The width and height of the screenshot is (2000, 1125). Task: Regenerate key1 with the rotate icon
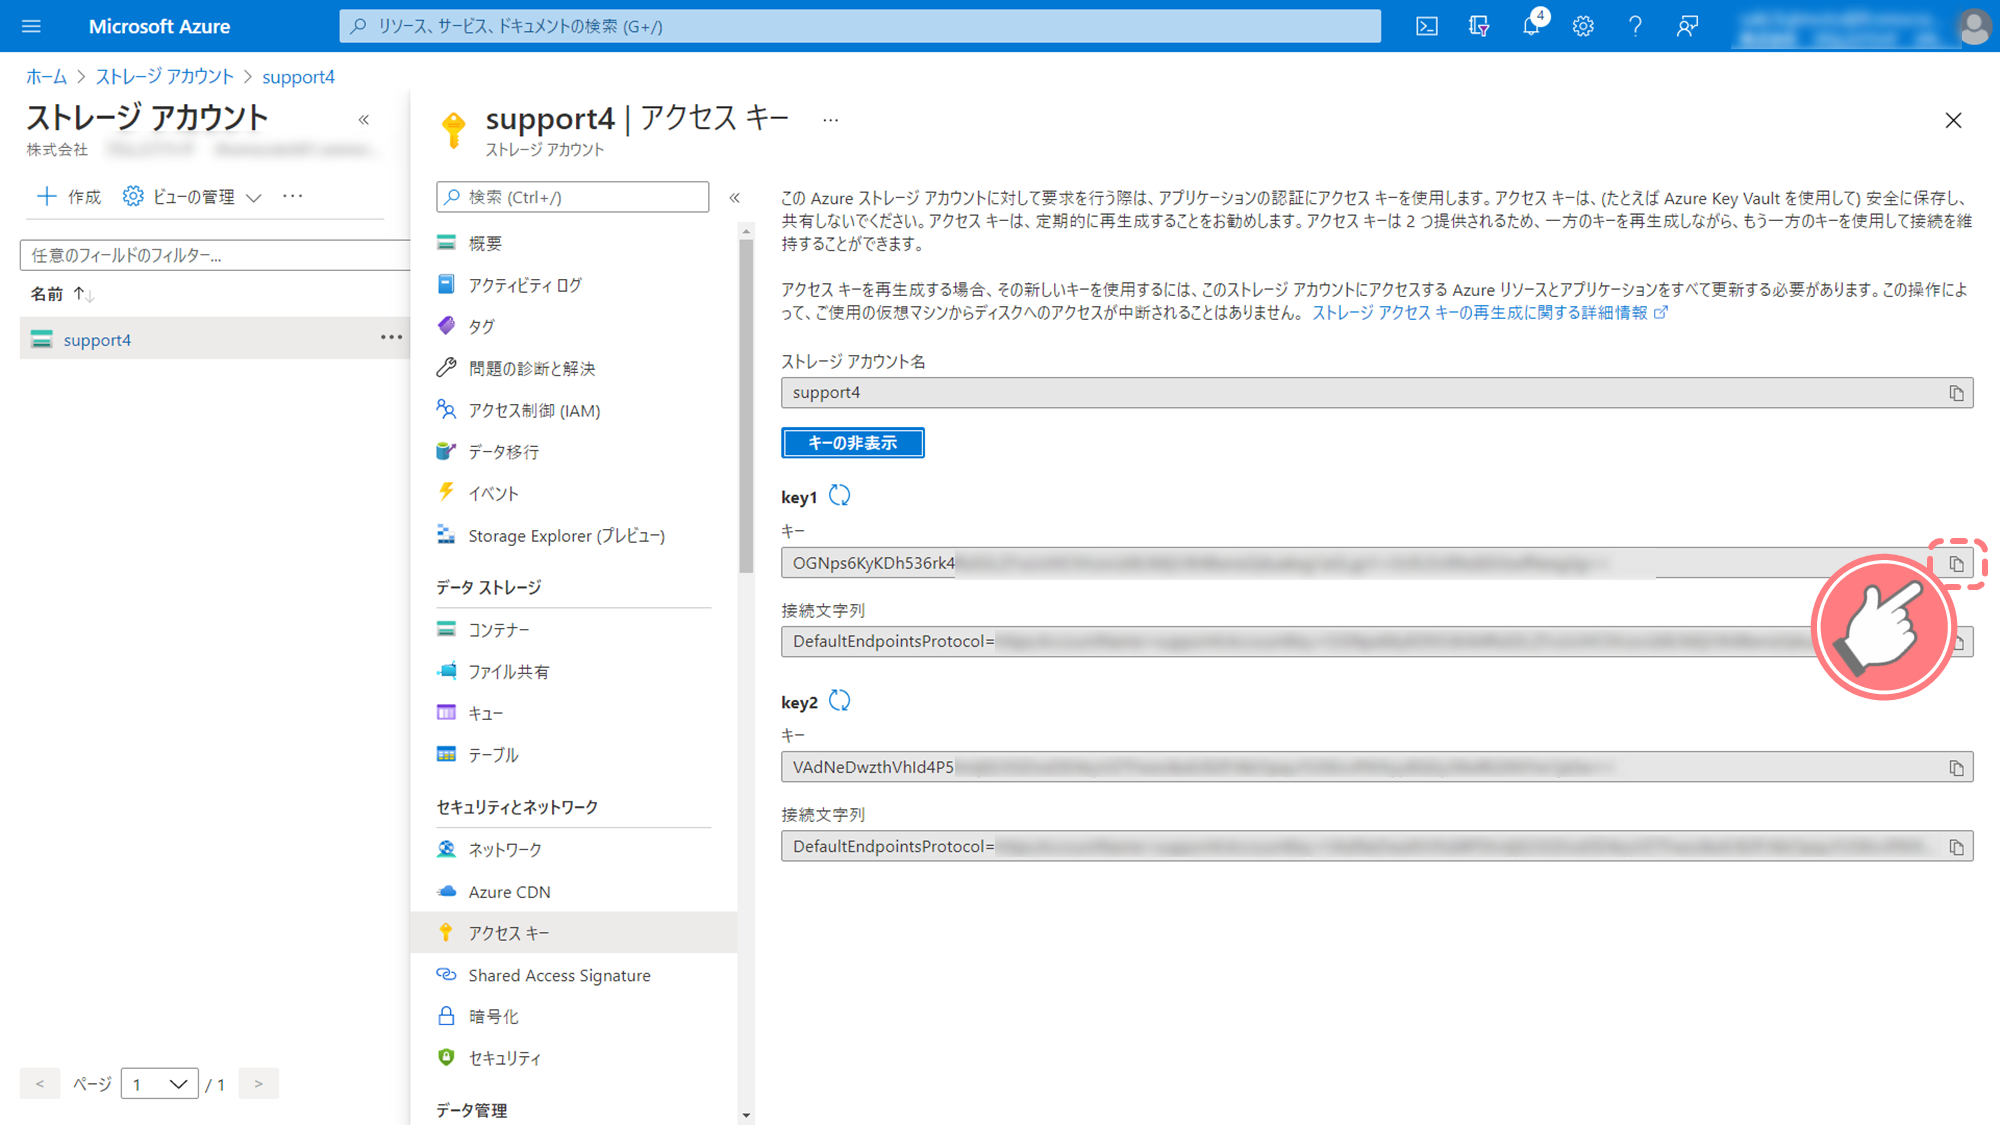click(839, 496)
